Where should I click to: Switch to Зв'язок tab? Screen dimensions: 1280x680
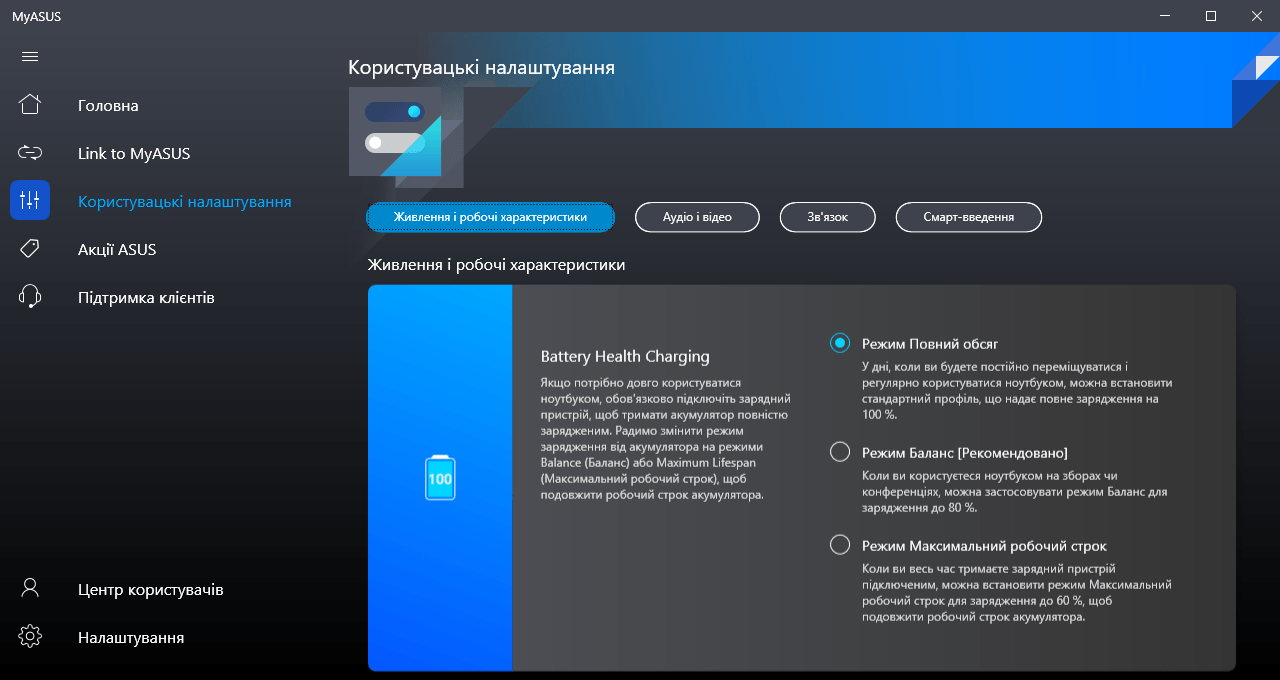[828, 217]
